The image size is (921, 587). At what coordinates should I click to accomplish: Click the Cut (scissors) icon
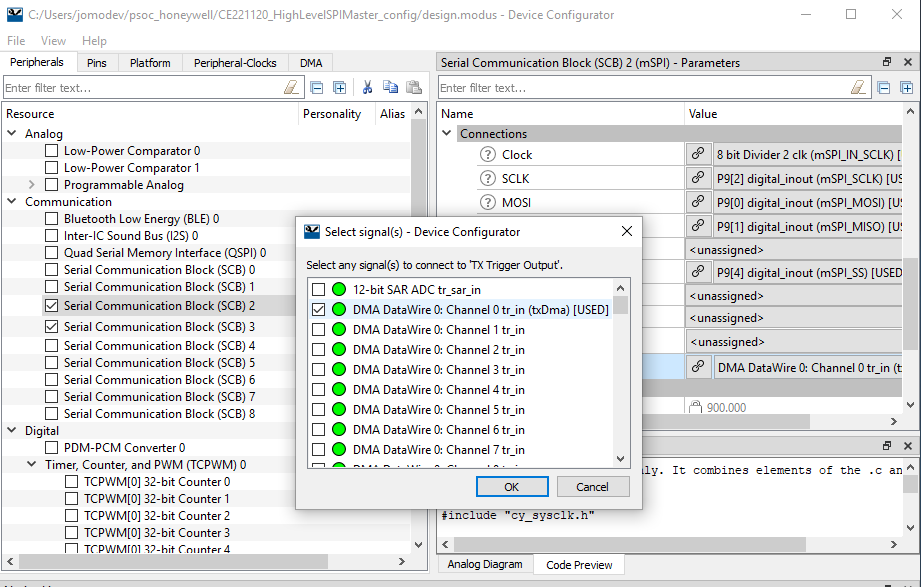368,88
